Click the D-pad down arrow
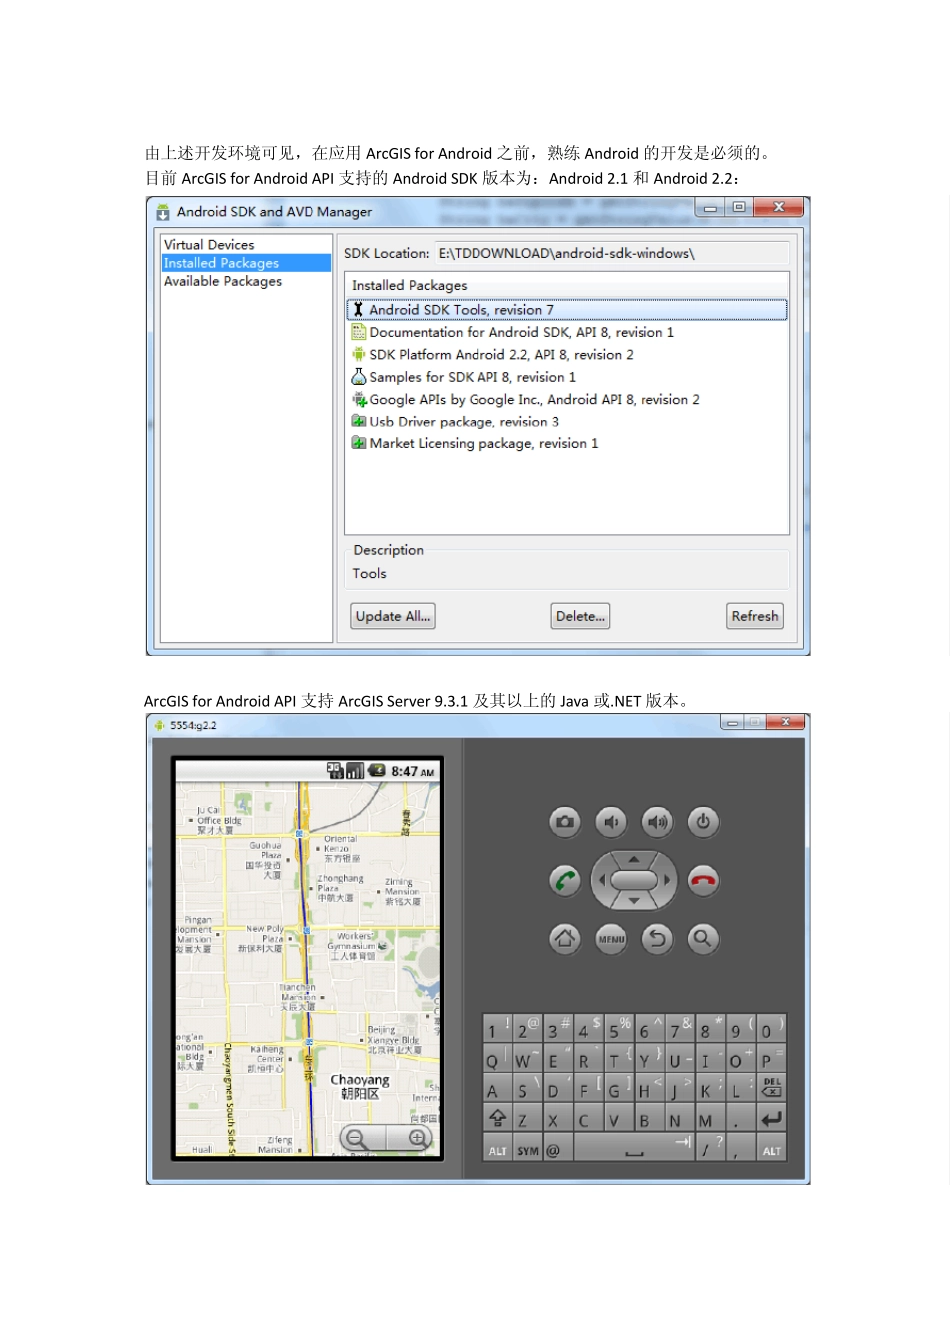 [634, 901]
